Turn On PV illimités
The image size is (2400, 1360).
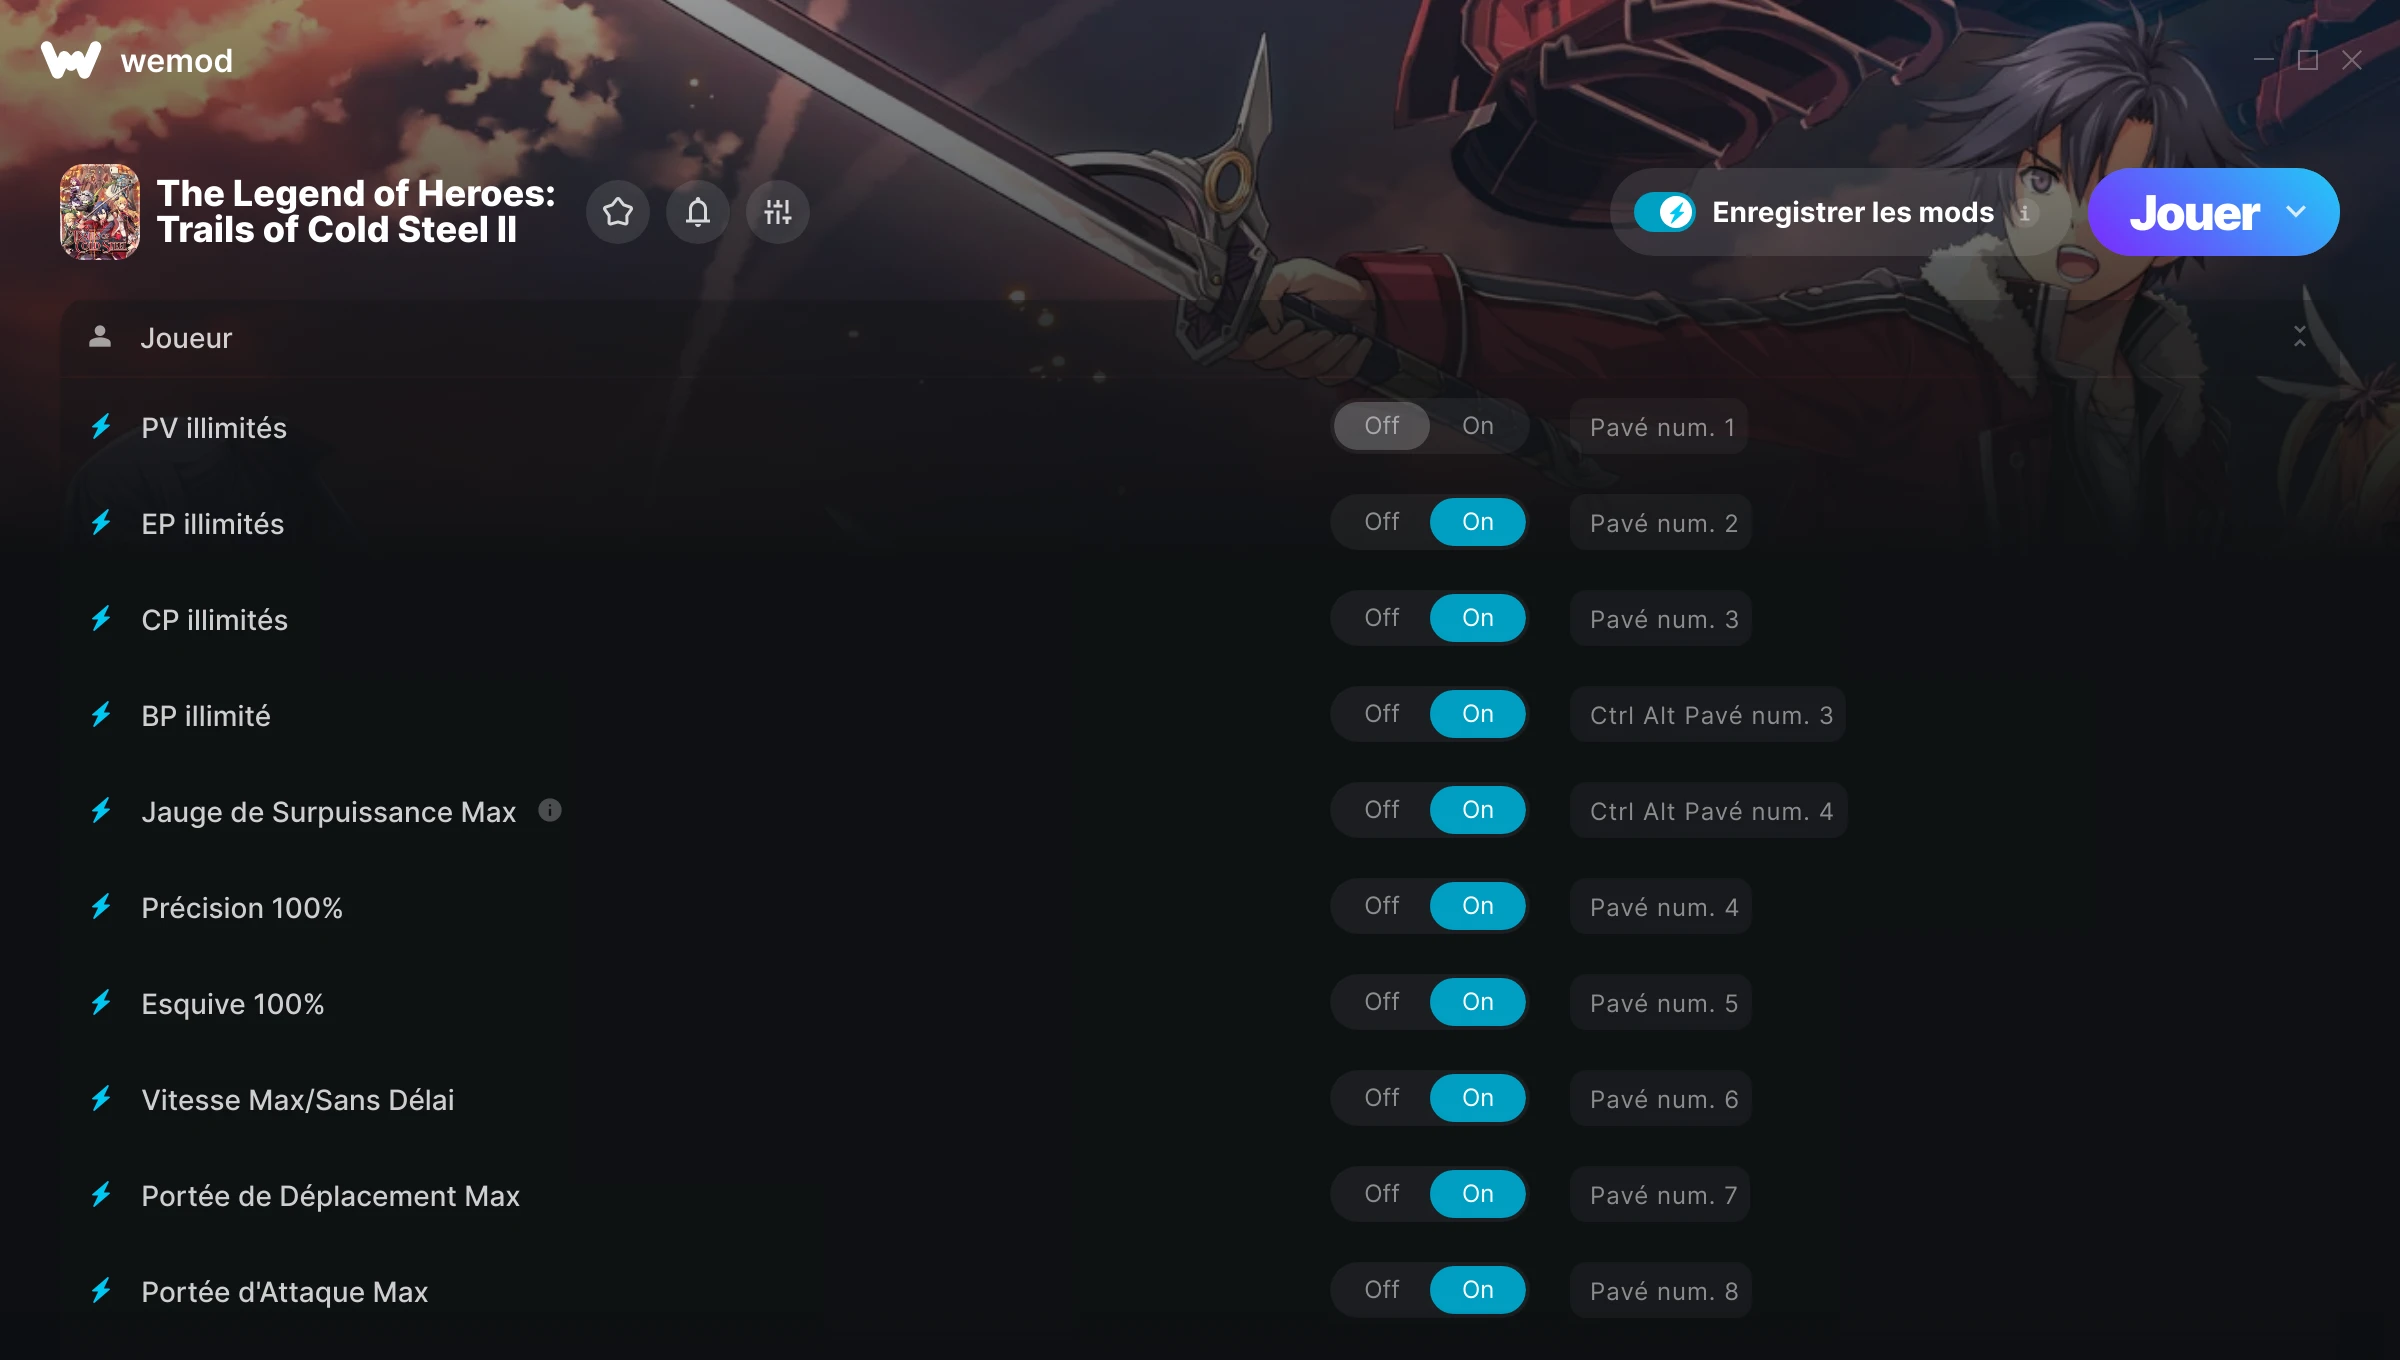point(1478,426)
